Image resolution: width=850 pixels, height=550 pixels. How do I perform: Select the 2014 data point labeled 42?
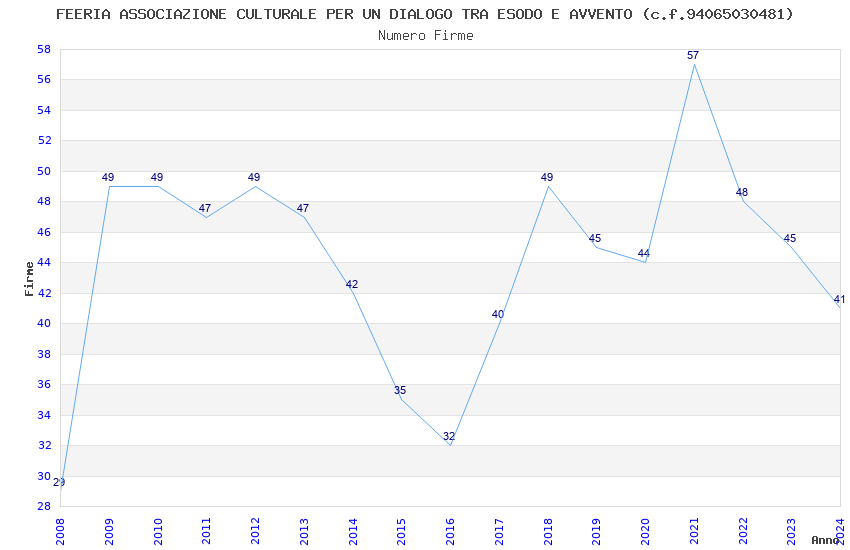352,284
